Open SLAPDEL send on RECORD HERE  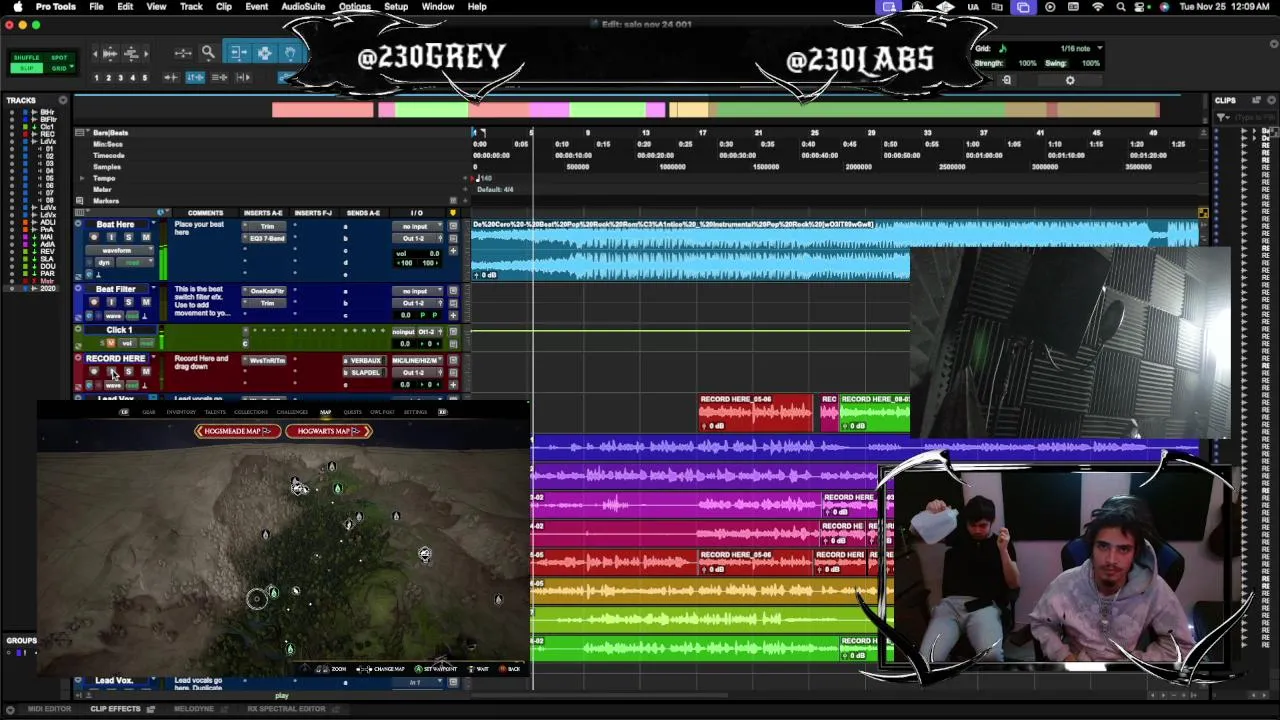pos(365,372)
